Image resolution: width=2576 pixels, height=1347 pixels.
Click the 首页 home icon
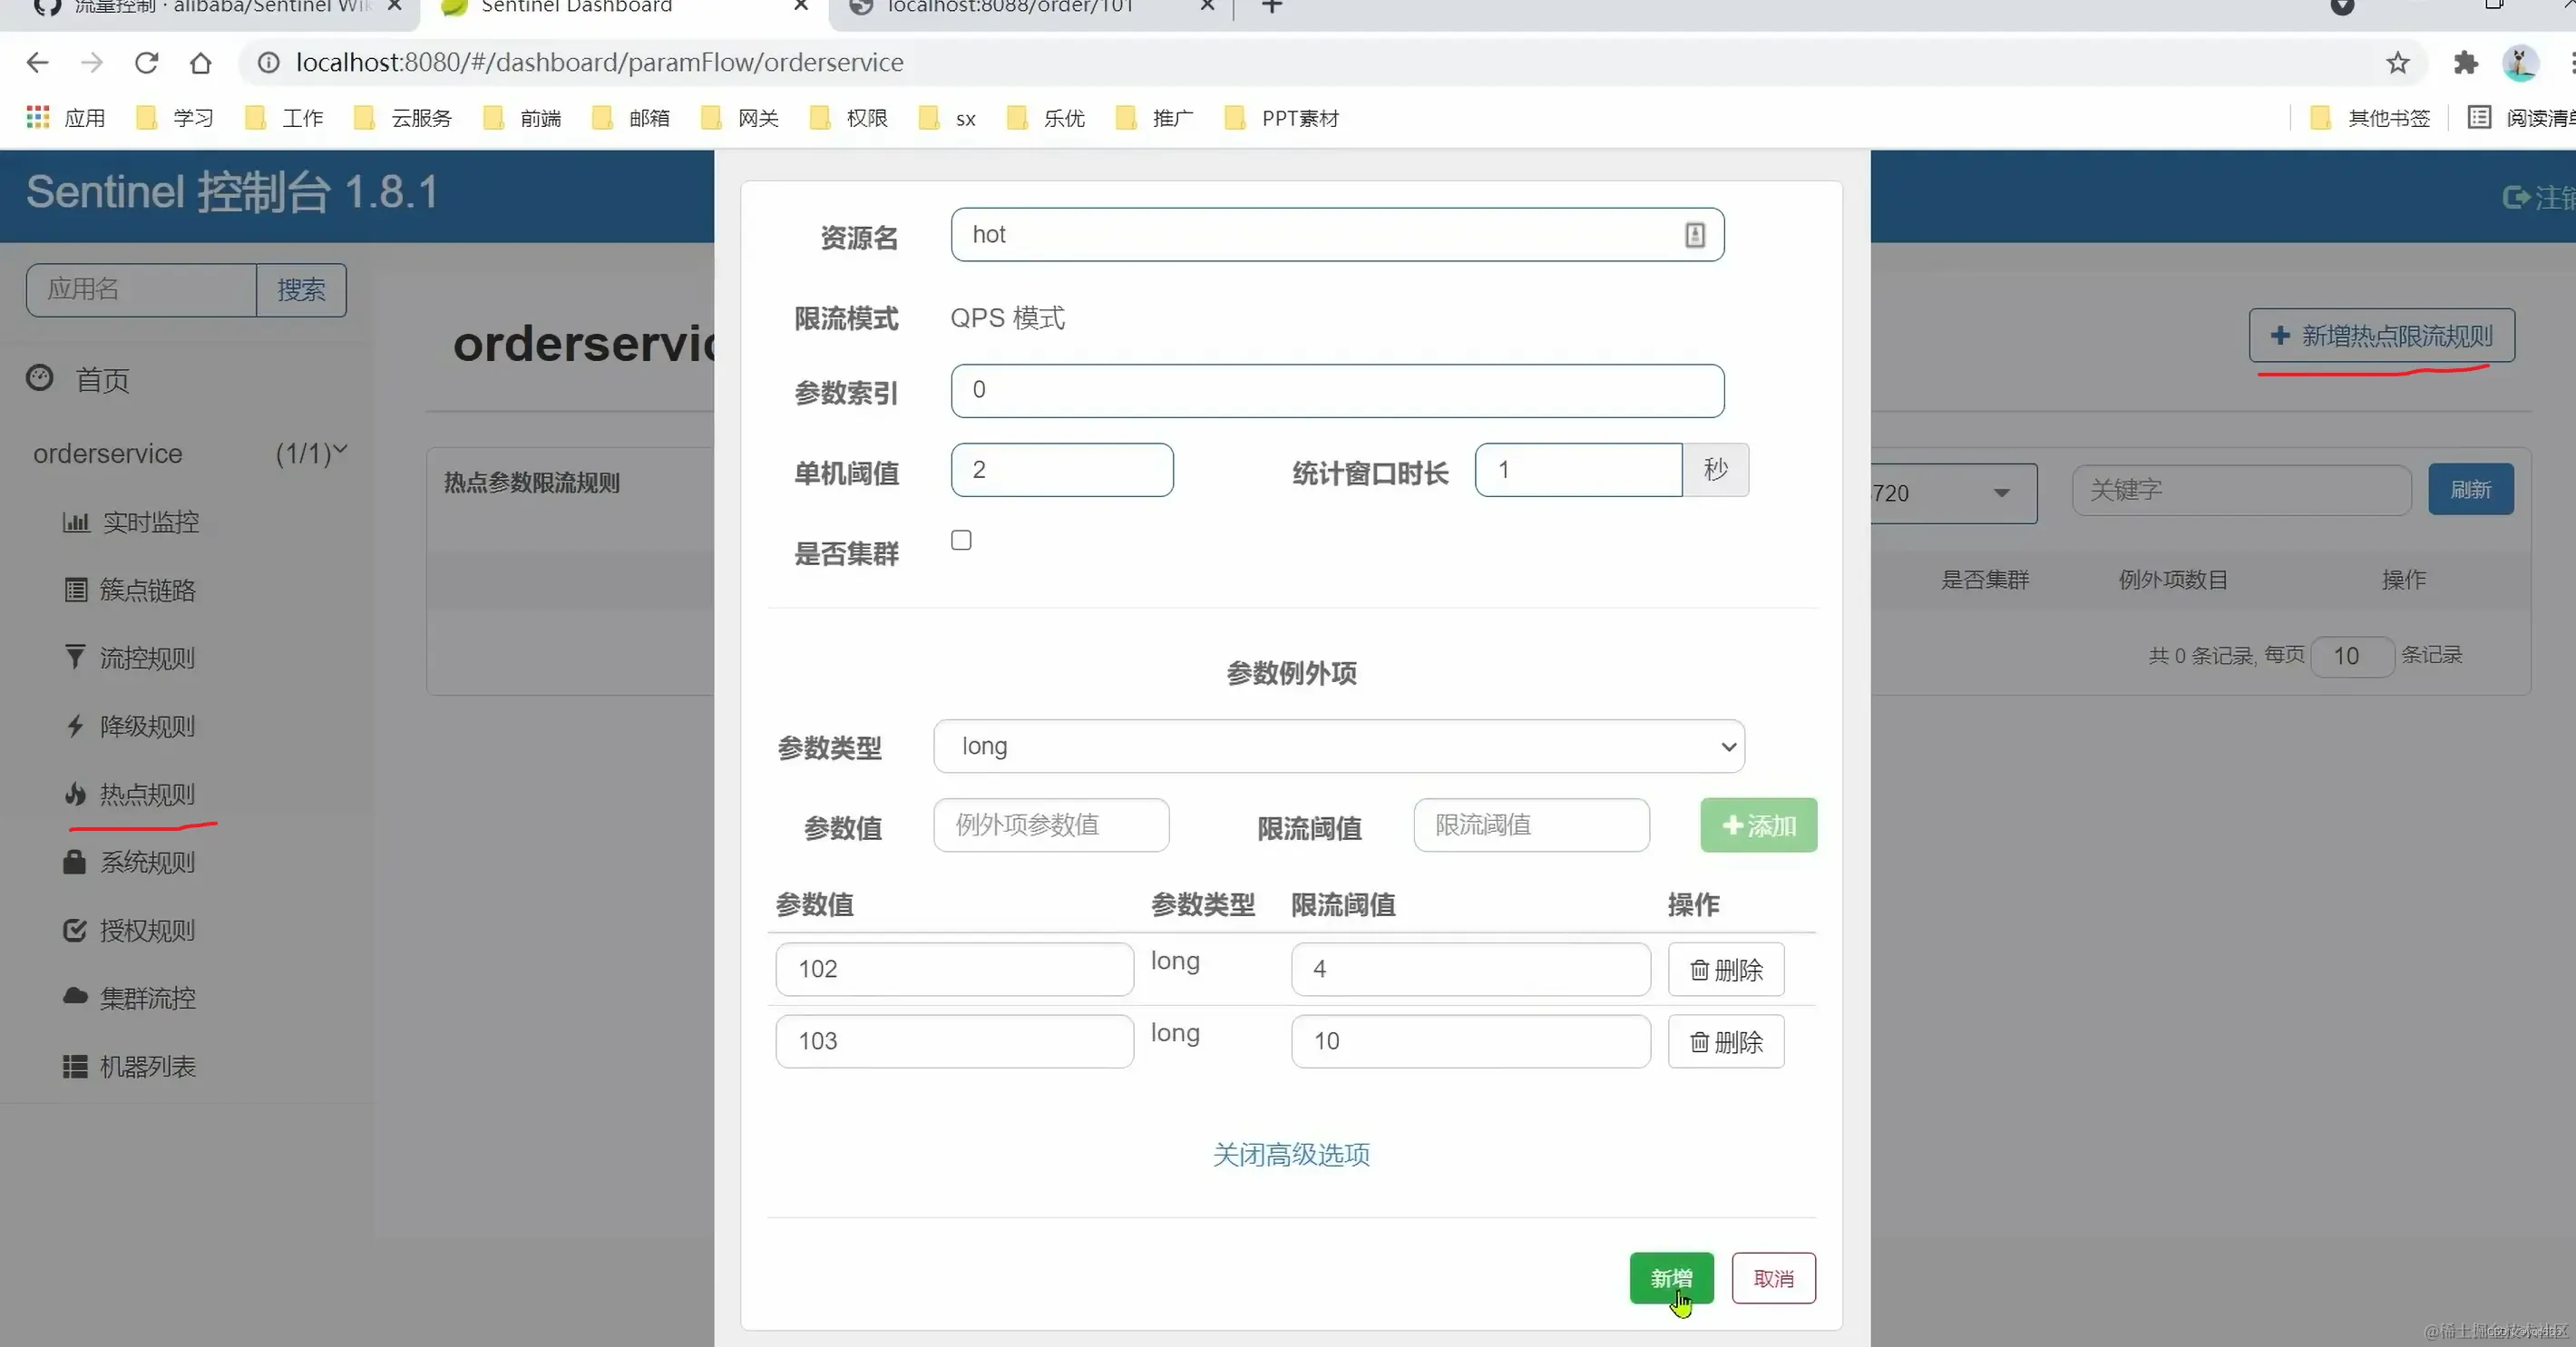38,378
